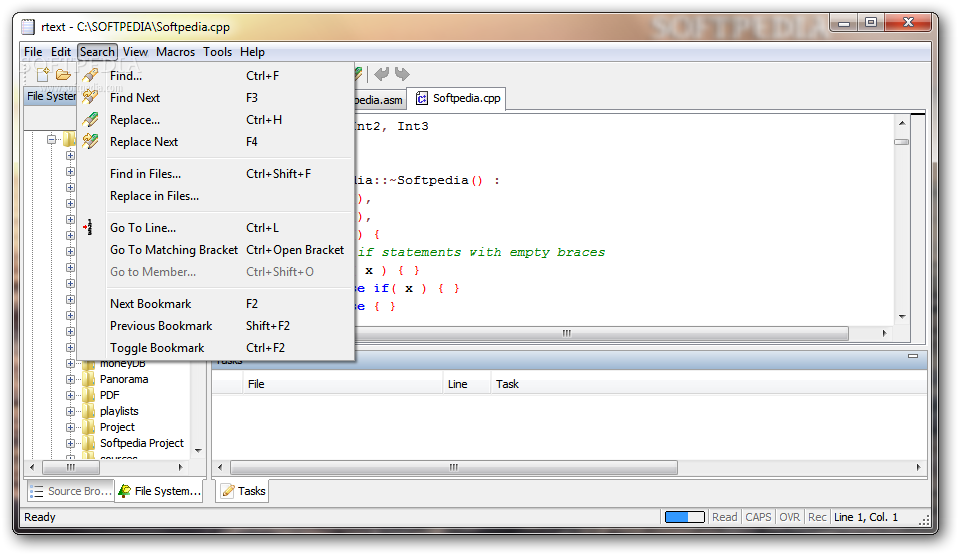Open Replace in Files... dialog

[x=216, y=196]
